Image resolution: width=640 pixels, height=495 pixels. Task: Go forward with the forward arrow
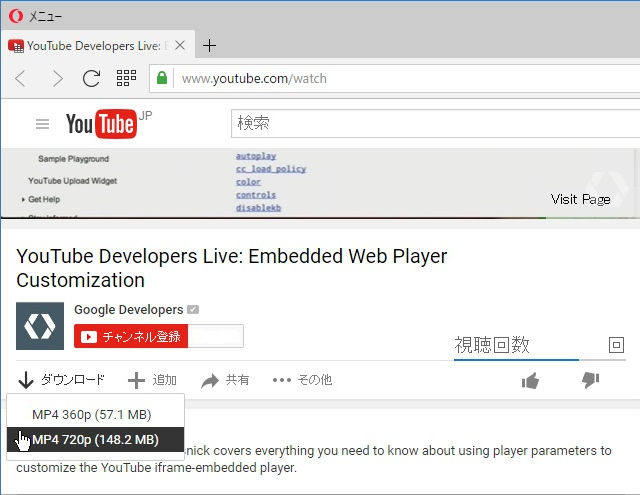click(x=58, y=78)
